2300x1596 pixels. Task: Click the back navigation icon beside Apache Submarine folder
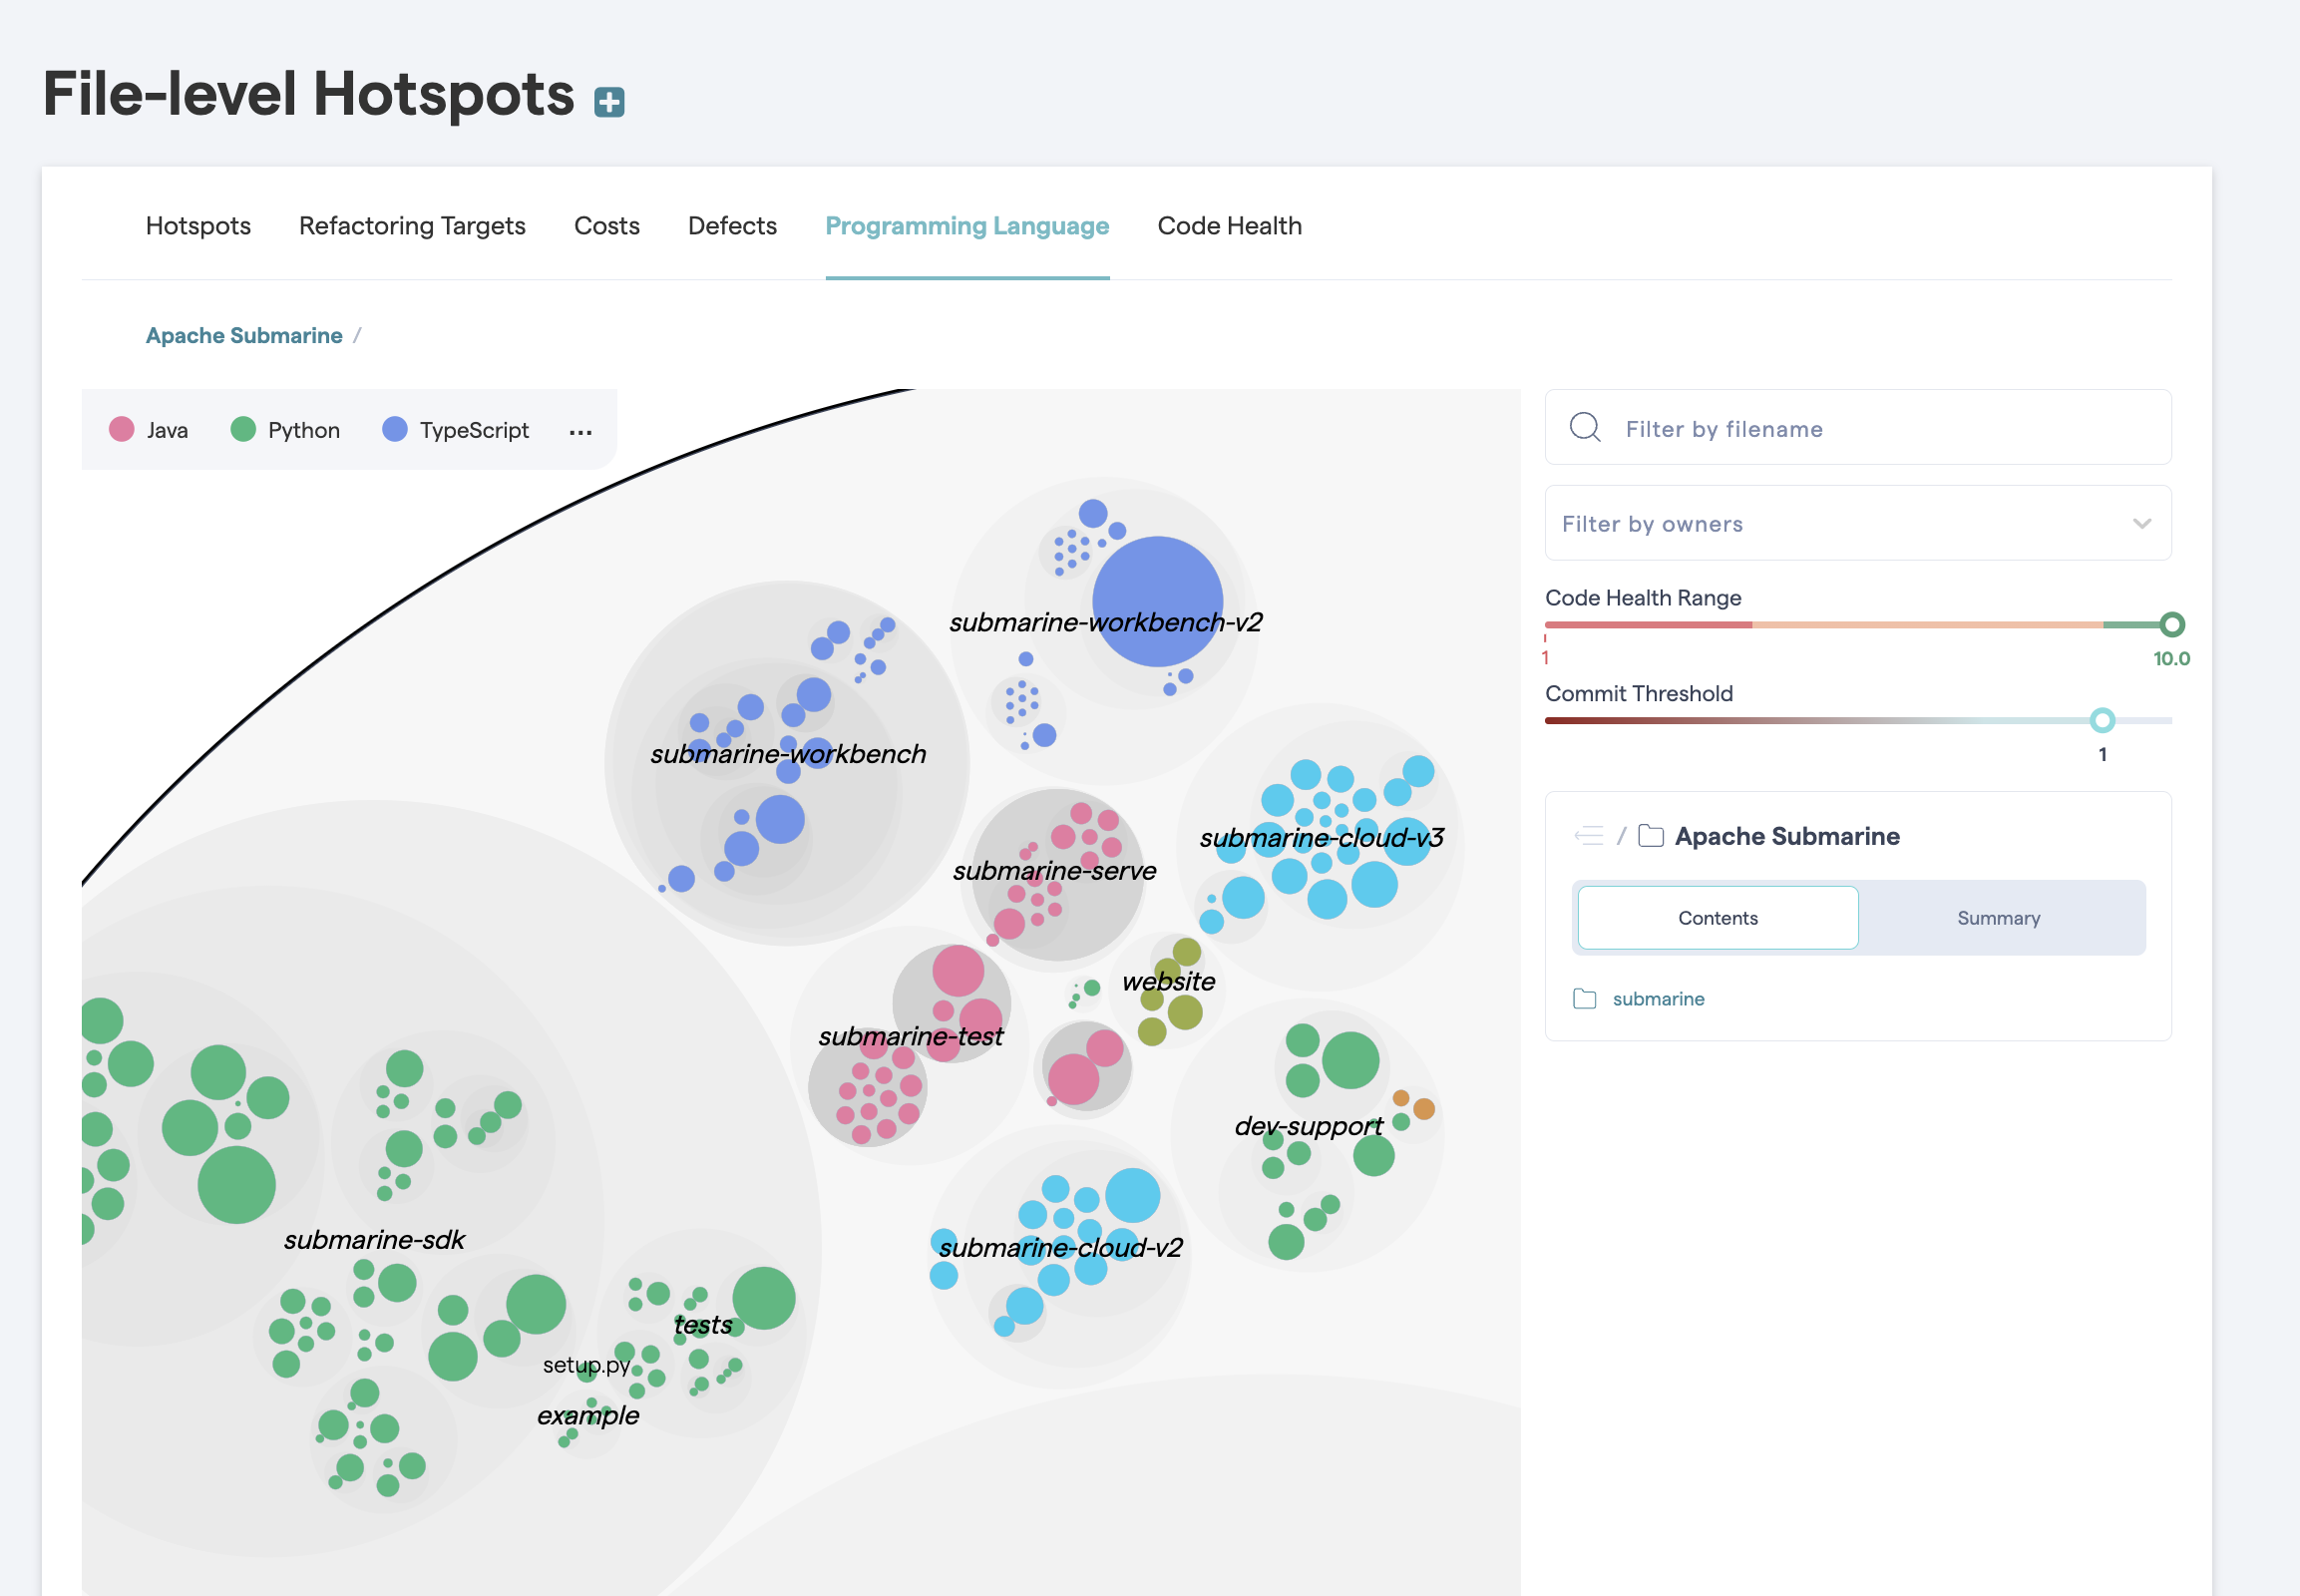(x=1588, y=836)
